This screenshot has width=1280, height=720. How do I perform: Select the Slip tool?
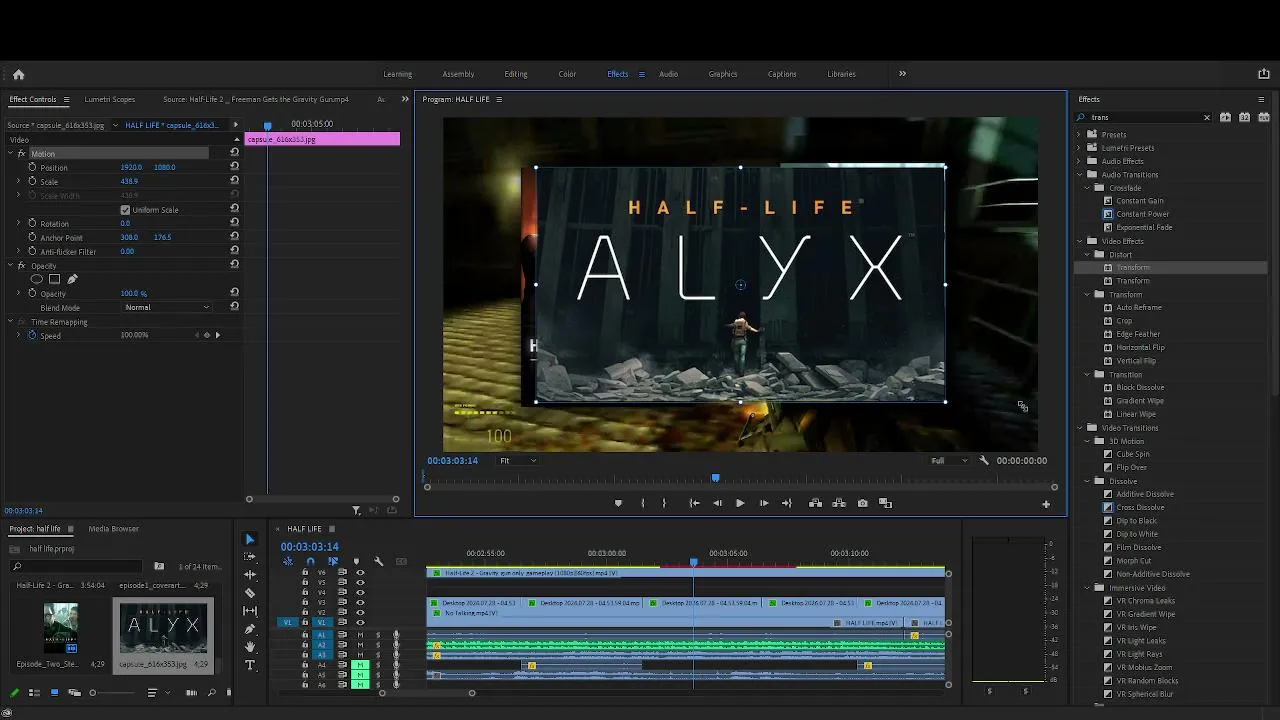[250, 611]
